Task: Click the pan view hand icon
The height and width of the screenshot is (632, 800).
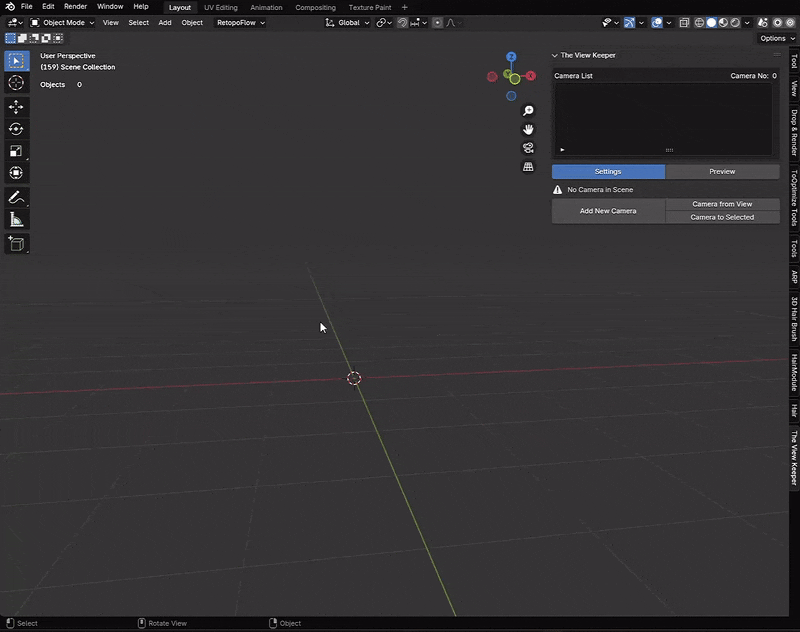Action: click(x=528, y=129)
